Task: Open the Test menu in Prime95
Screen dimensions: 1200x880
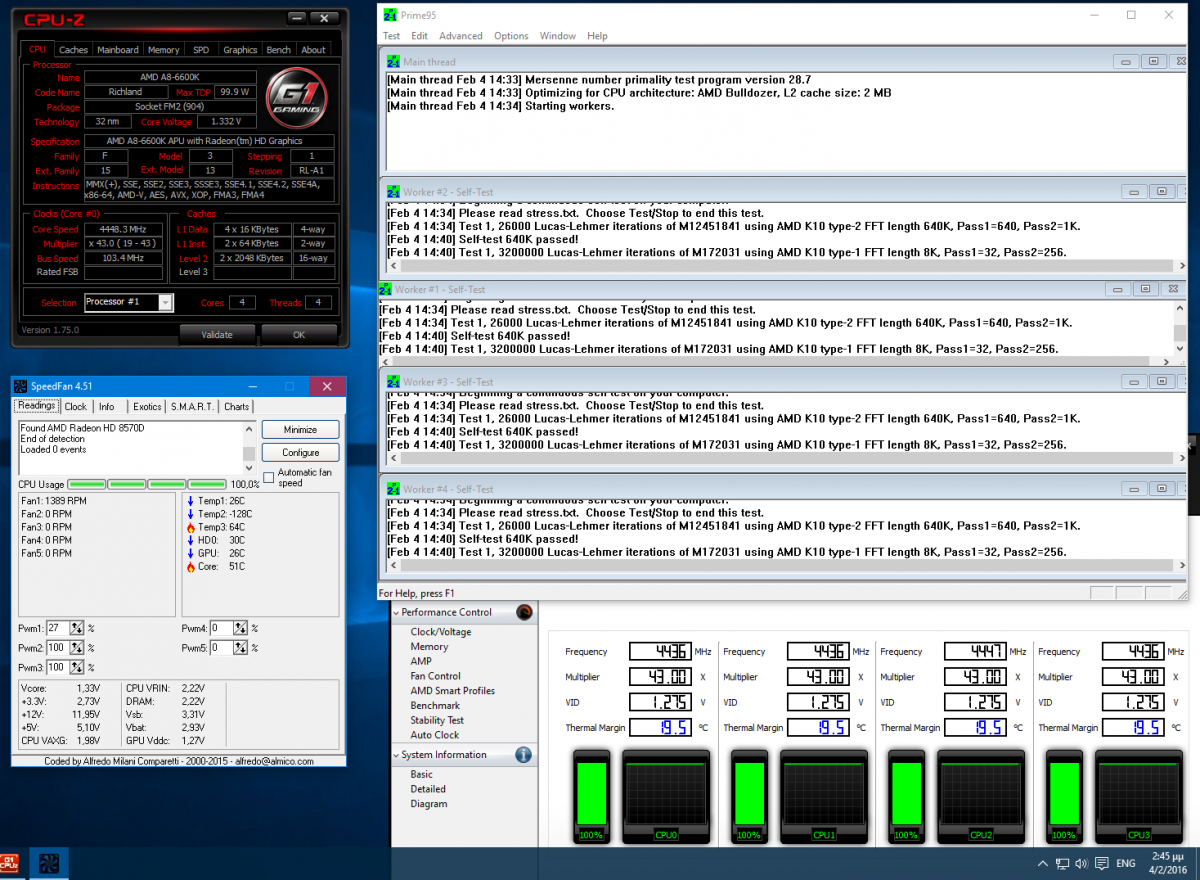Action: 392,36
